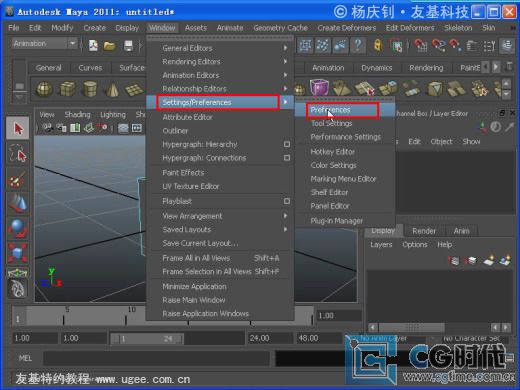
Task: Click Show in the Channel Box
Action: tap(471, 141)
